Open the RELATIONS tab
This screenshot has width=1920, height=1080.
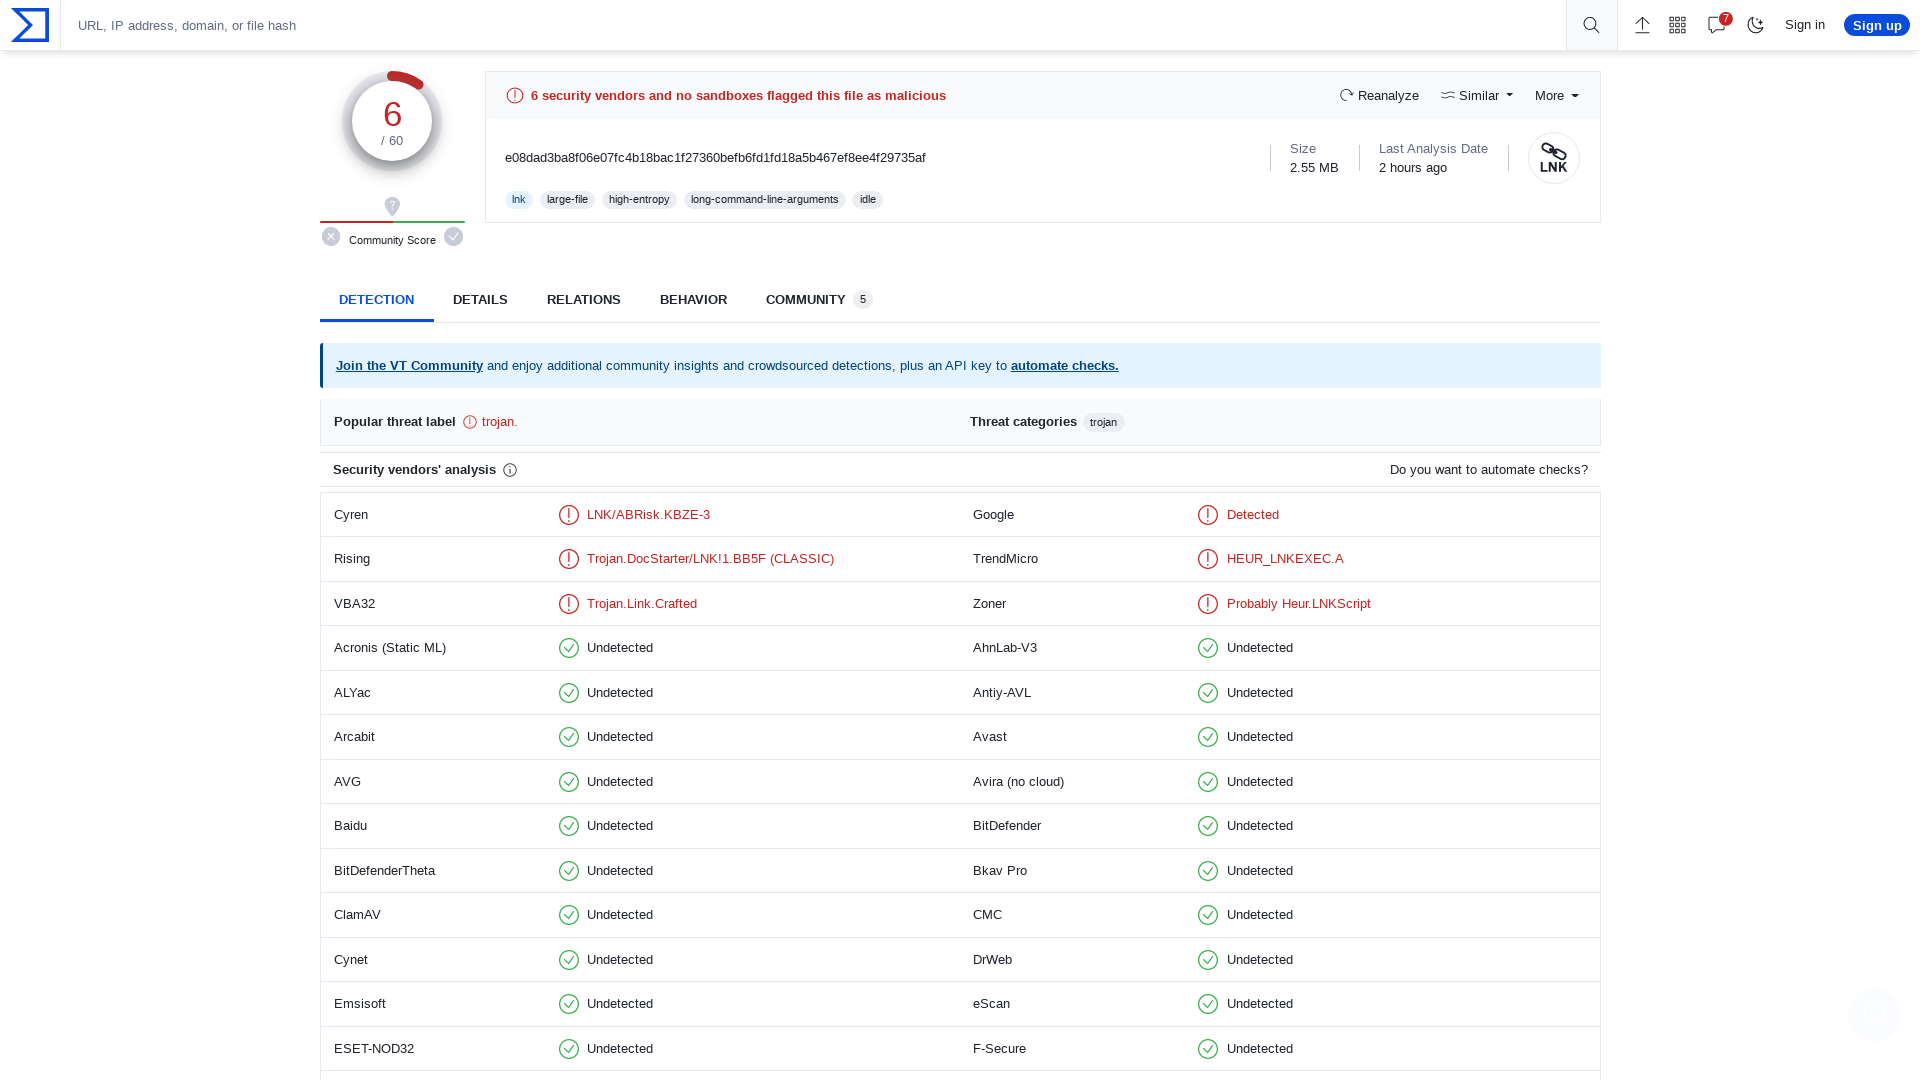click(x=584, y=300)
